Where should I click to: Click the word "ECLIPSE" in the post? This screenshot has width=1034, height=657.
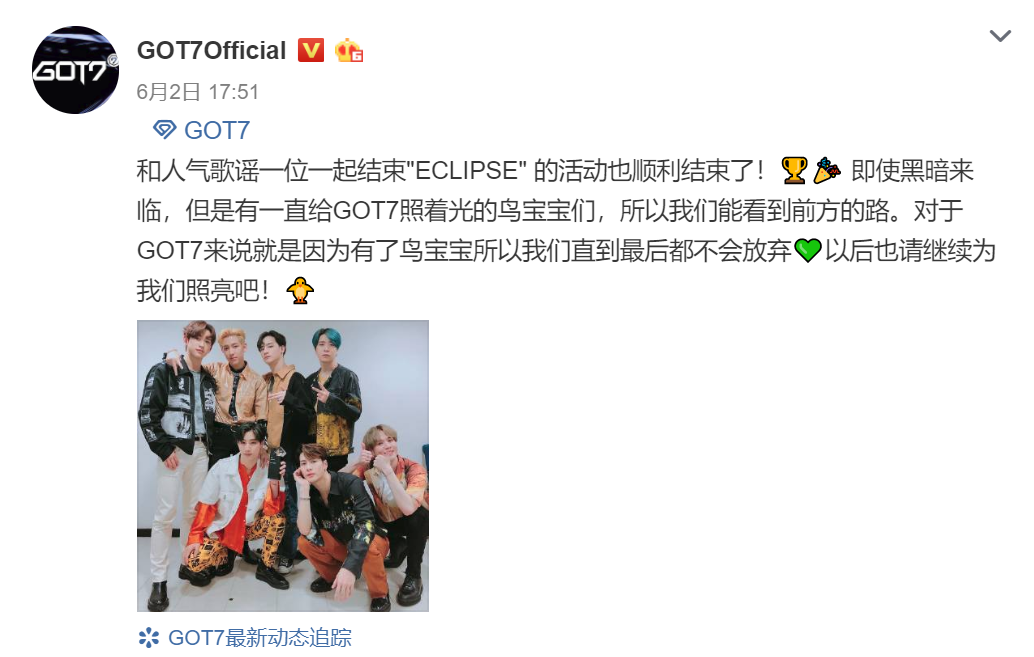coord(466,170)
